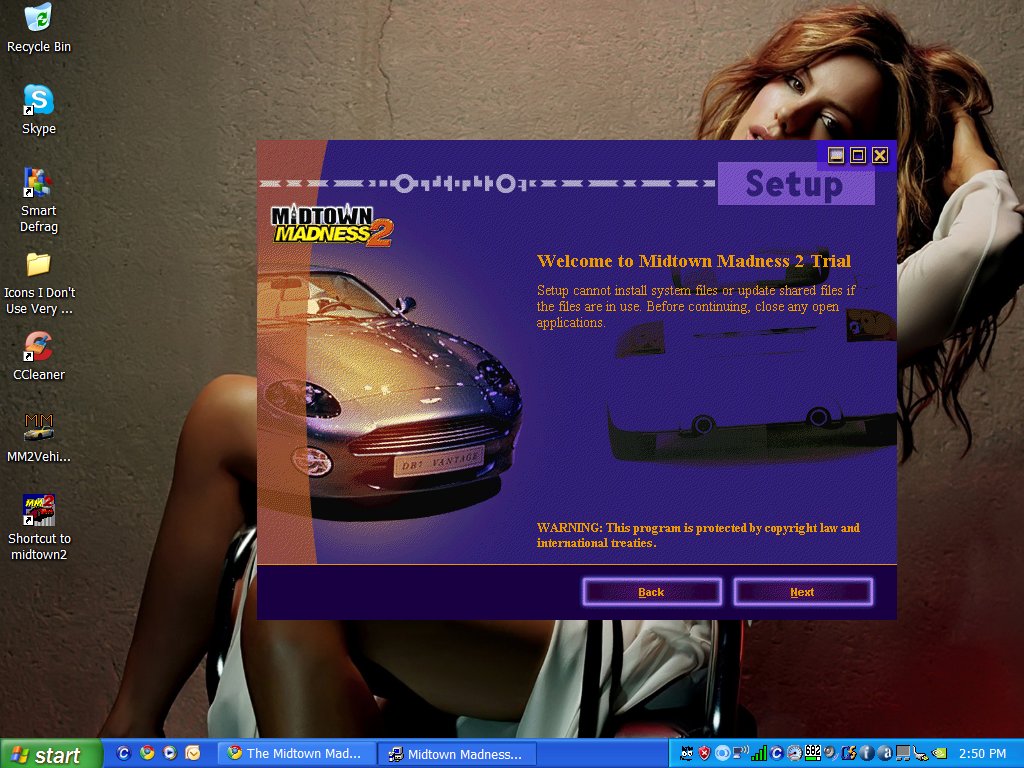
Task: Click the owl-eyes system tray icon
Action: pyautogui.click(x=687, y=753)
